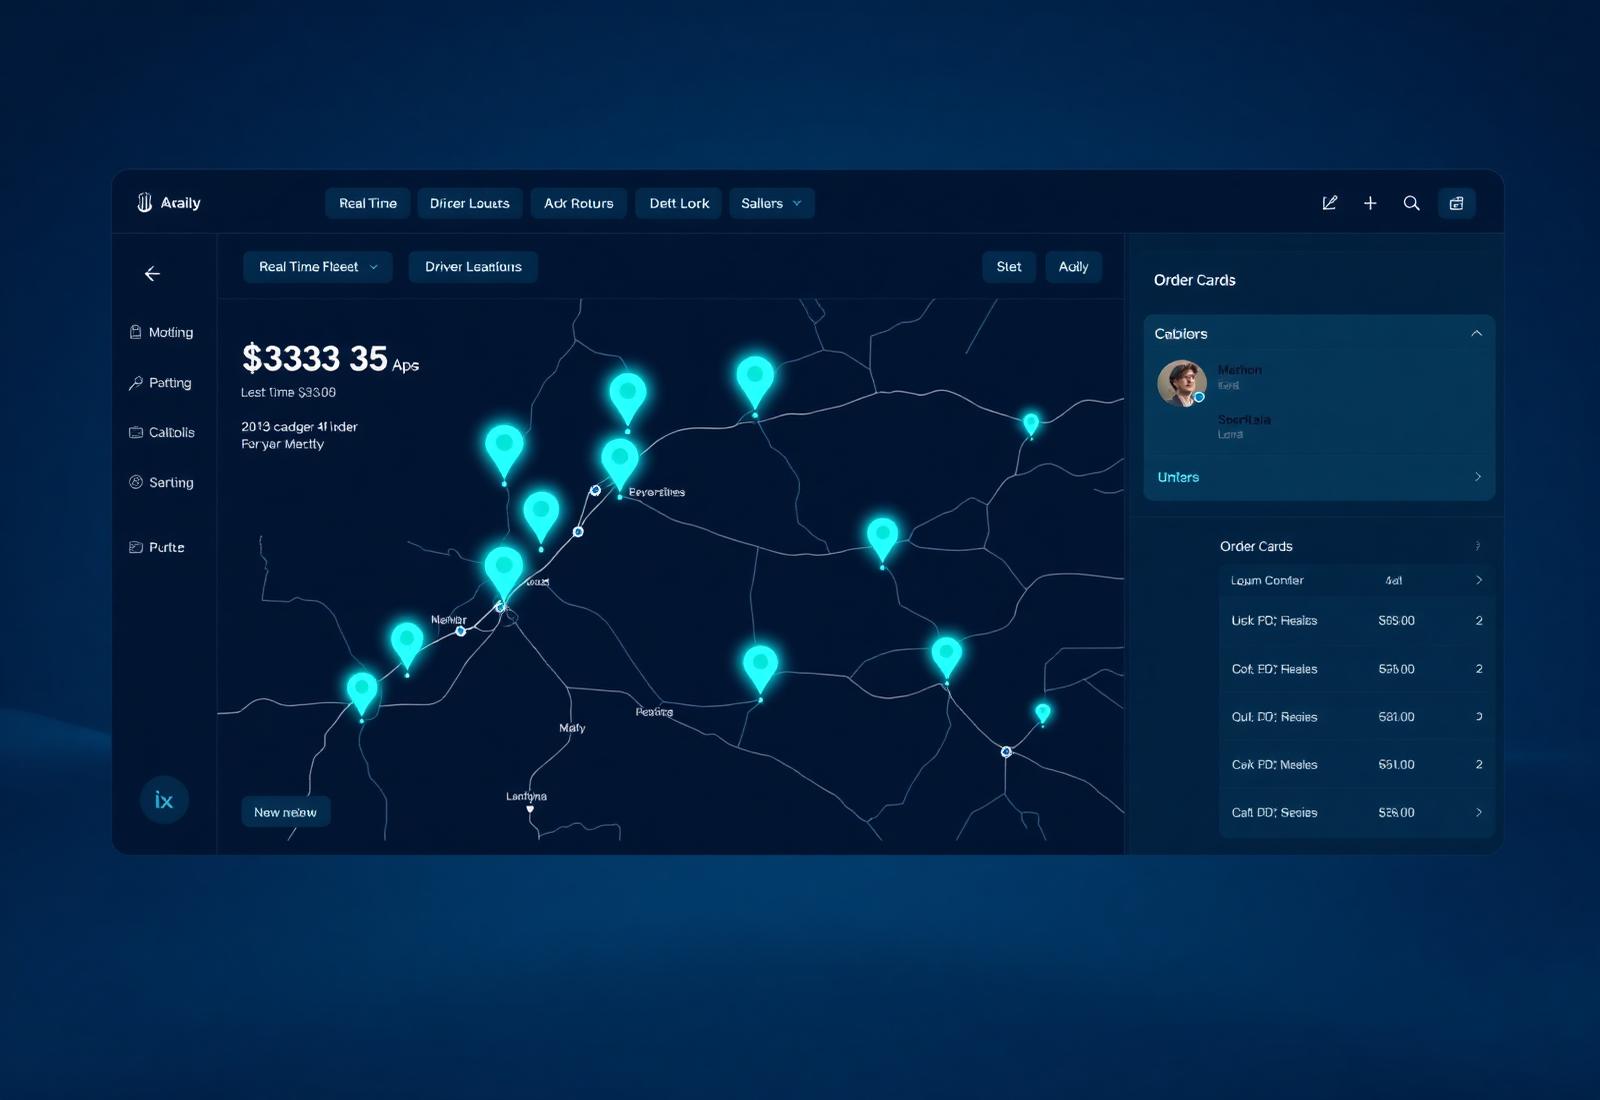Click the Motling sidebar icon
1600x1100 pixels.
(136, 332)
